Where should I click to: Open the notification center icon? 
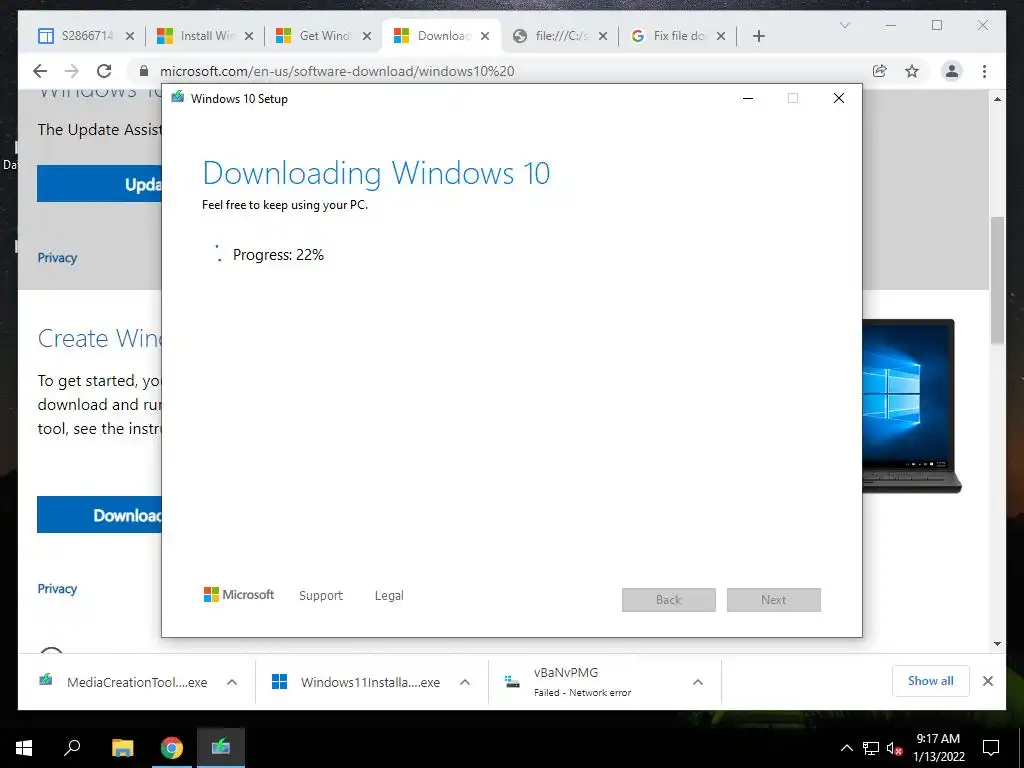tap(991, 748)
